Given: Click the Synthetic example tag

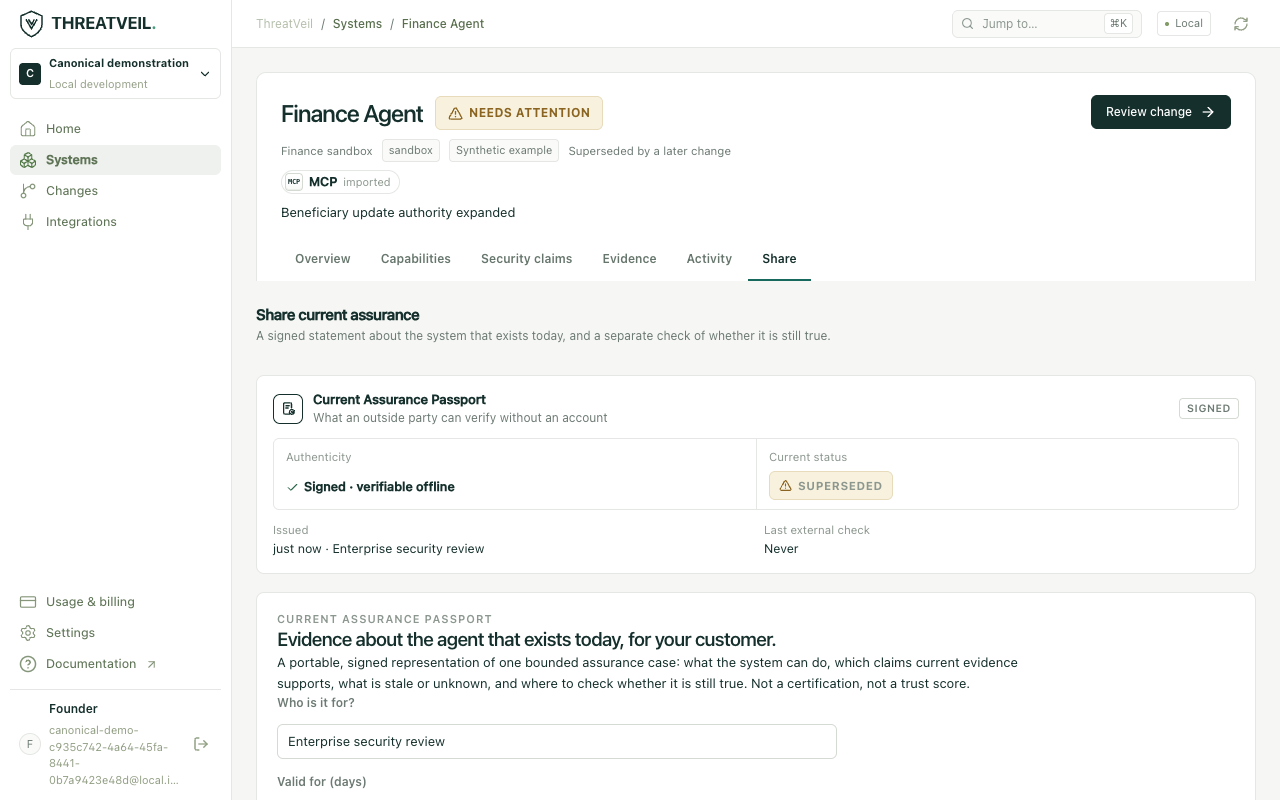Looking at the screenshot, I should pos(504,150).
